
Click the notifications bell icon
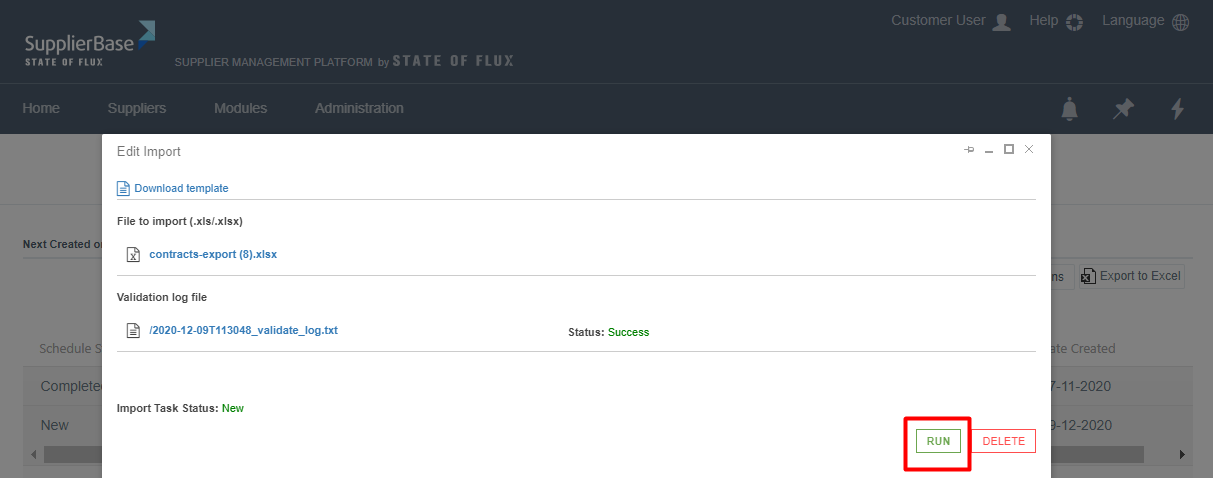[x=1070, y=109]
